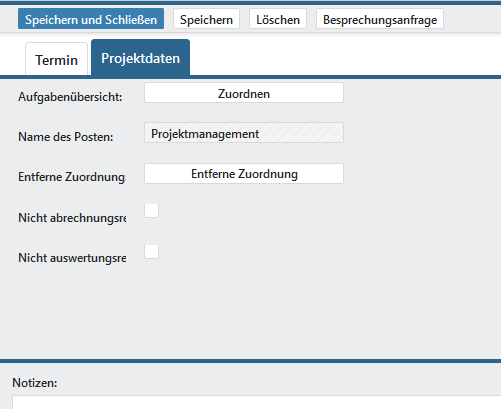
Task: Click the Aufgabenübersicht label
Action: point(70,97)
